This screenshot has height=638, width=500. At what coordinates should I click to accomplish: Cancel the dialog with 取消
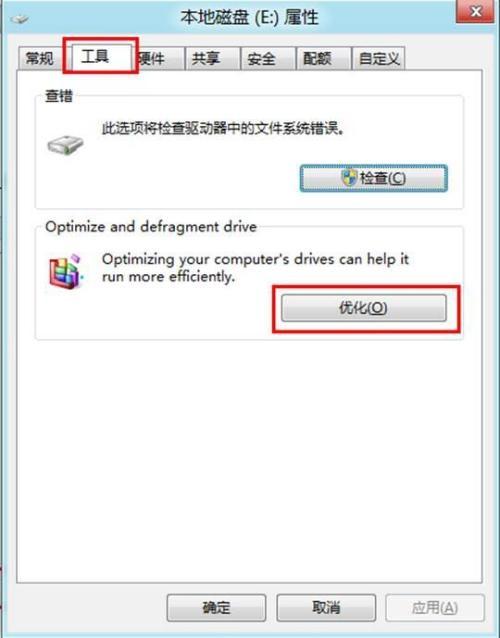click(x=326, y=607)
